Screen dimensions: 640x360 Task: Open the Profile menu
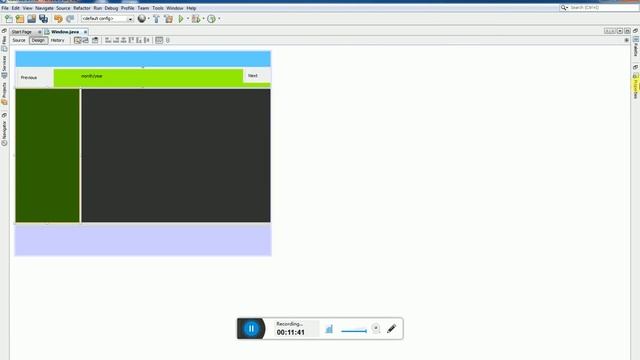click(x=127, y=8)
